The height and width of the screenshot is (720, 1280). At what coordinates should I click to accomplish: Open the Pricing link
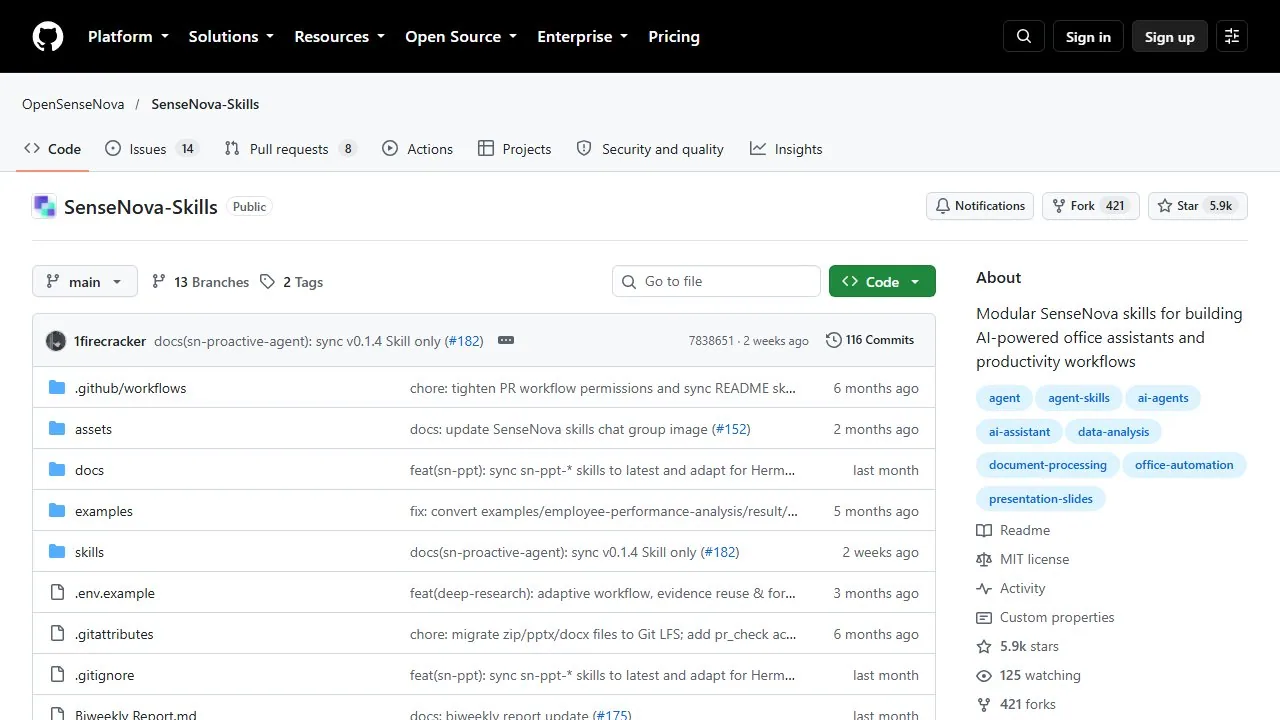(x=674, y=37)
